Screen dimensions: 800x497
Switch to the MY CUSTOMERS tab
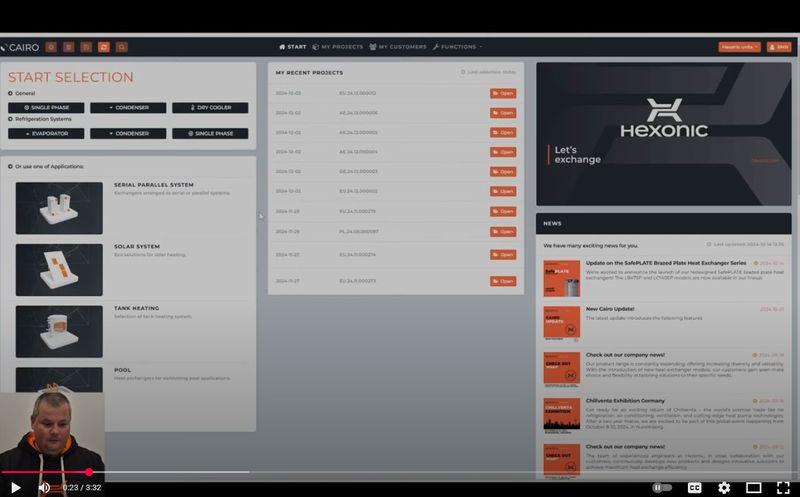(398, 47)
